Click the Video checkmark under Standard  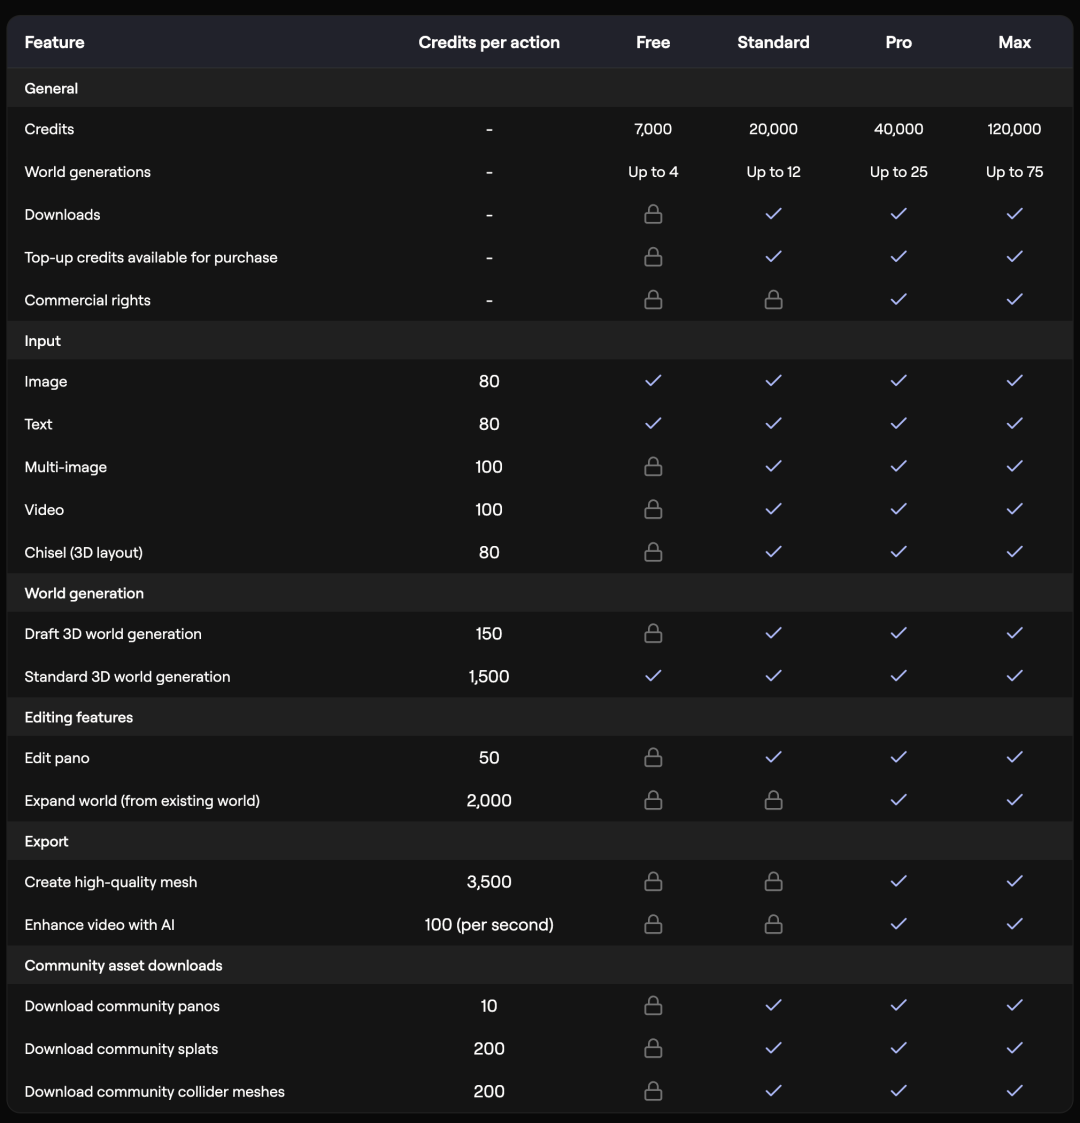click(773, 509)
